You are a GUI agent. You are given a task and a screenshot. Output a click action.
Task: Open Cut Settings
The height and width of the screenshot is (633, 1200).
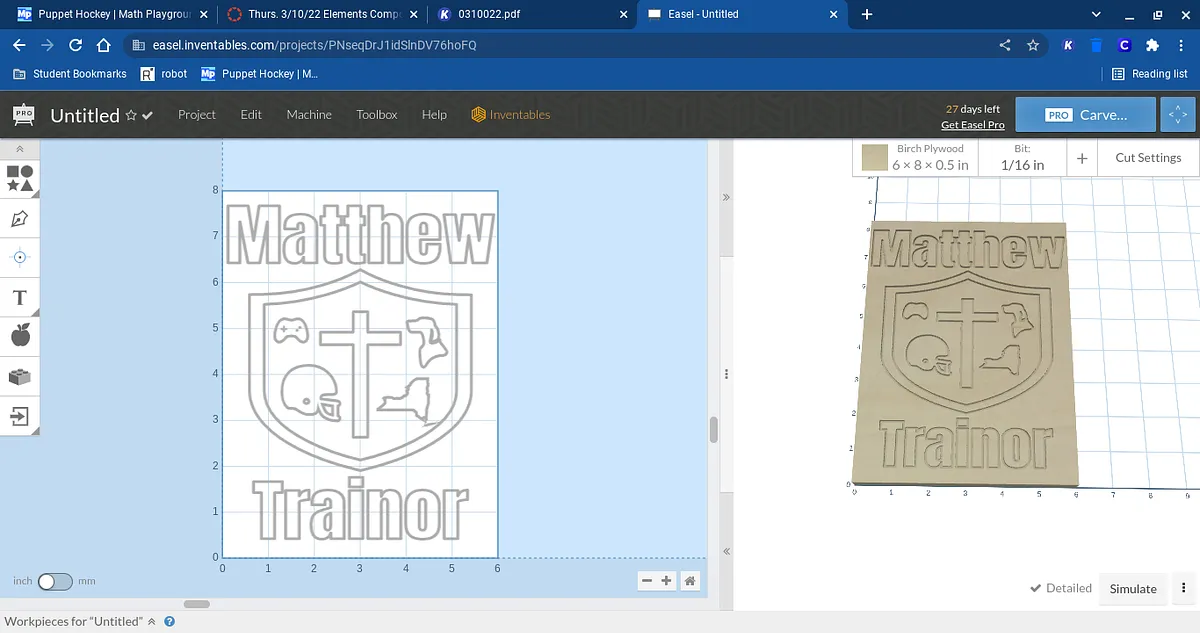1148,158
